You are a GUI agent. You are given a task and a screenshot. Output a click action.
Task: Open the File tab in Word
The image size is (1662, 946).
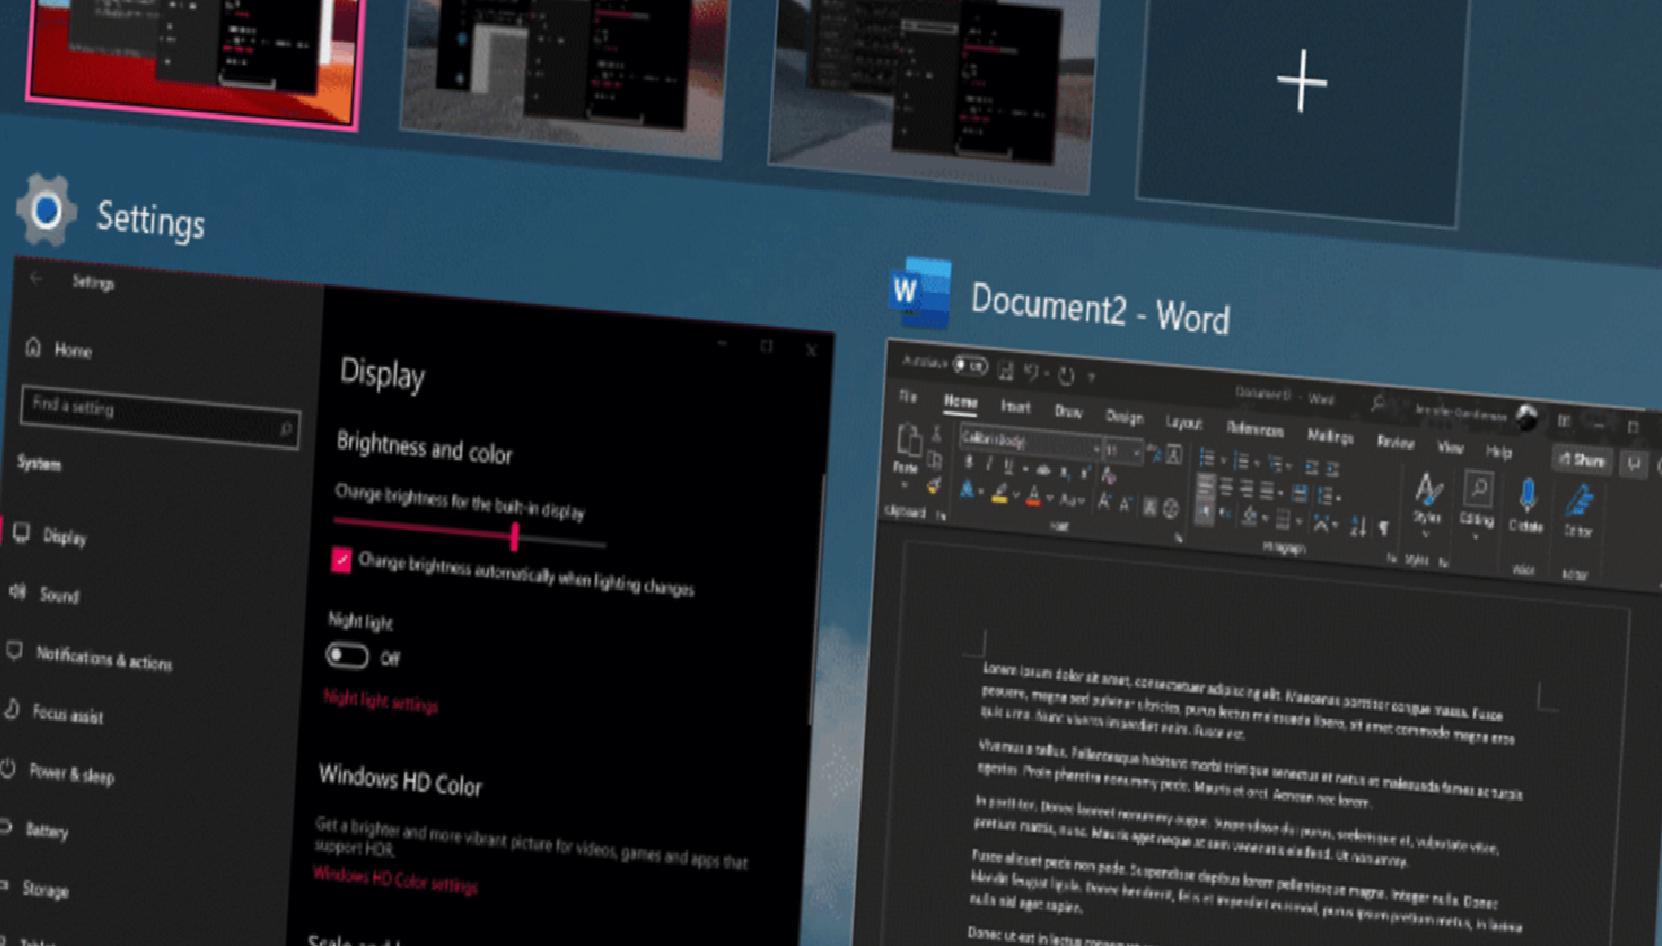908,397
